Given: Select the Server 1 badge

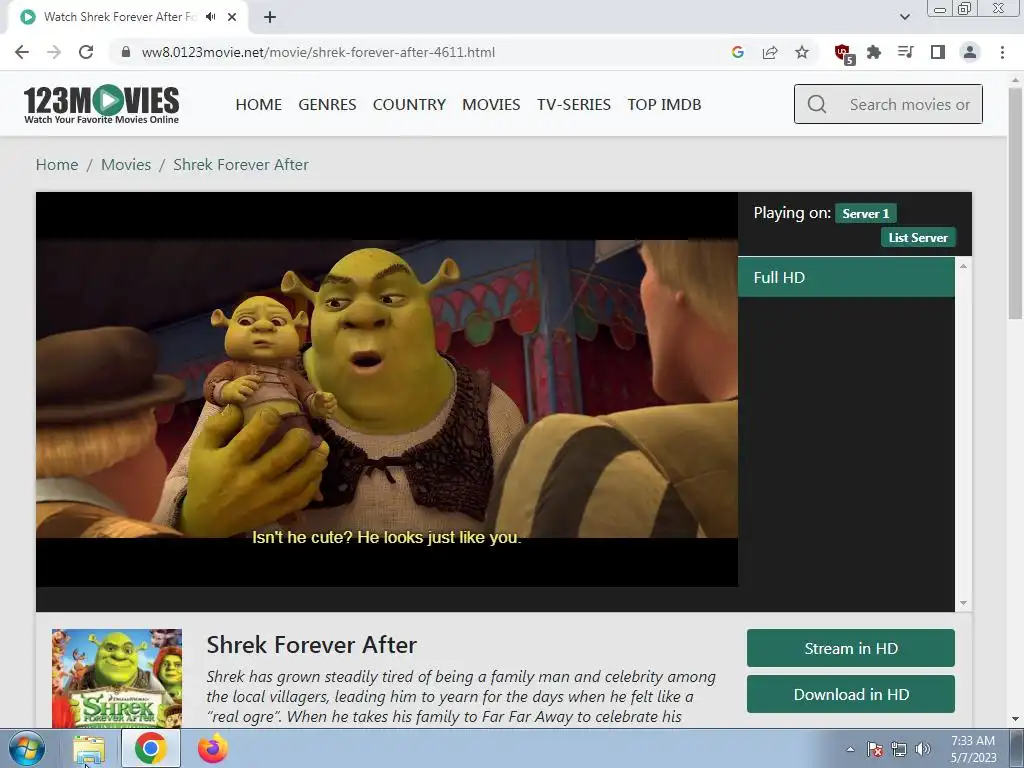Looking at the screenshot, I should click(x=865, y=214).
